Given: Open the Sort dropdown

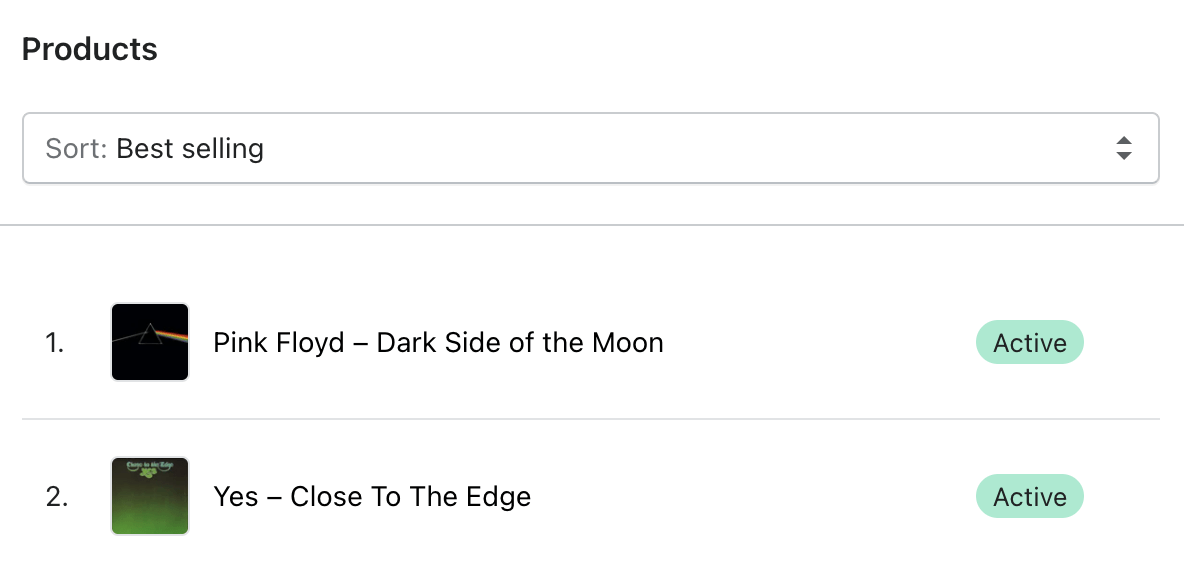Looking at the screenshot, I should [x=590, y=149].
